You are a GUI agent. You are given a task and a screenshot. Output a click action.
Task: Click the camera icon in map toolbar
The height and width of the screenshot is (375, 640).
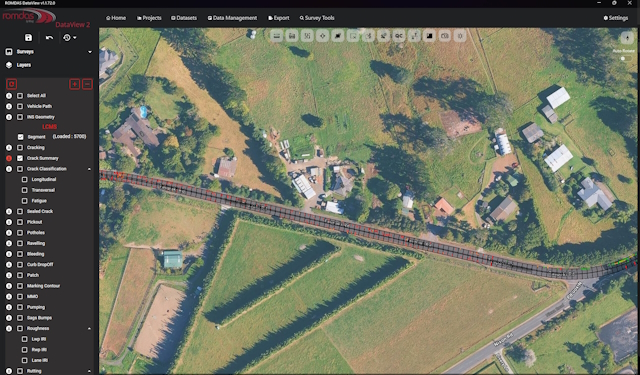pos(445,36)
